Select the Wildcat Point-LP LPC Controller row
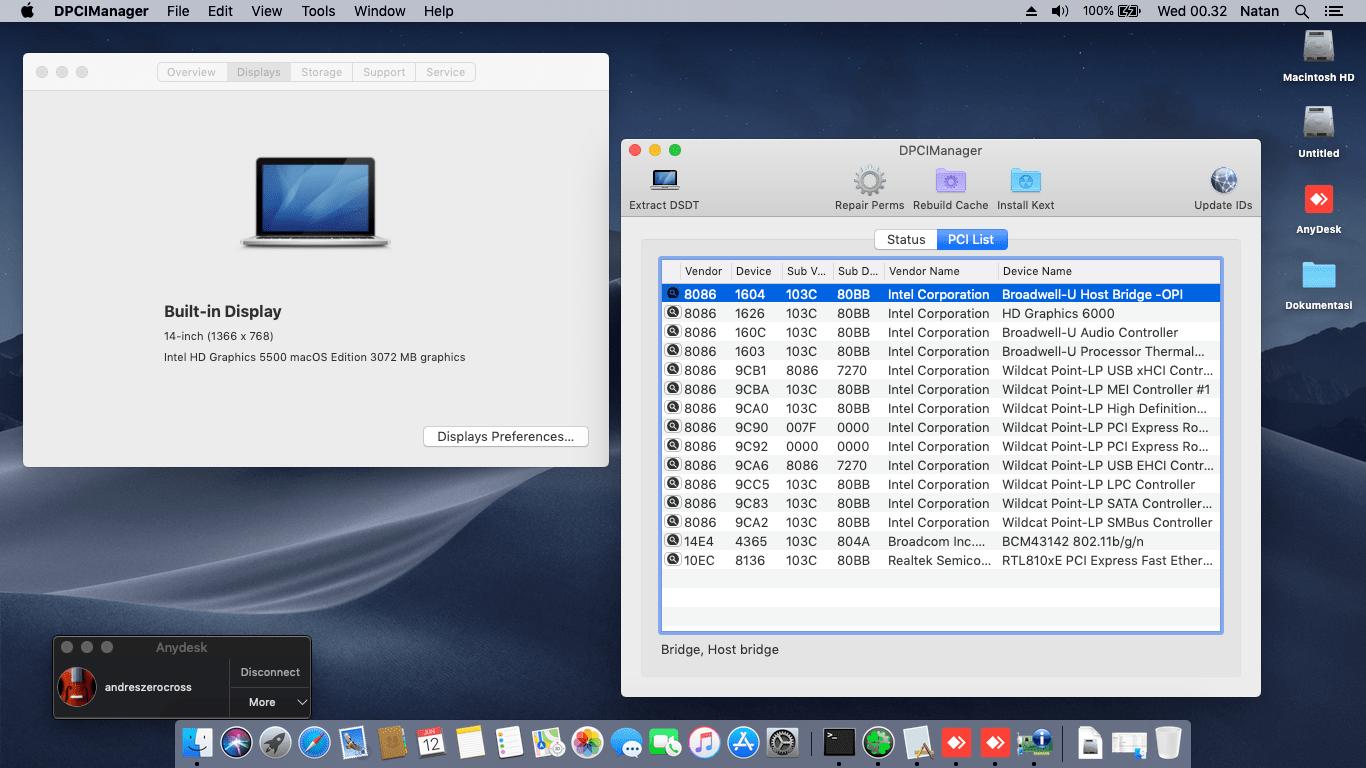This screenshot has height=768, width=1366. (x=940, y=484)
